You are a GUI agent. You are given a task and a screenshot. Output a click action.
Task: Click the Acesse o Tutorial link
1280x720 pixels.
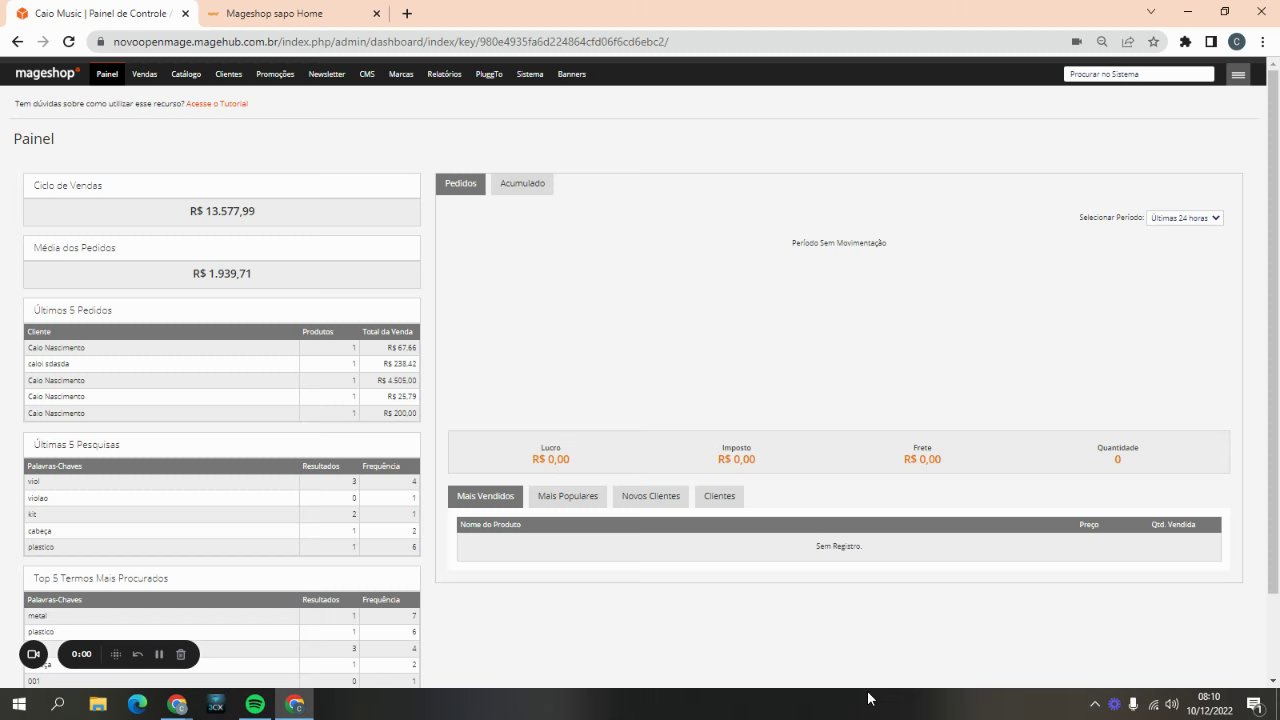(217, 104)
